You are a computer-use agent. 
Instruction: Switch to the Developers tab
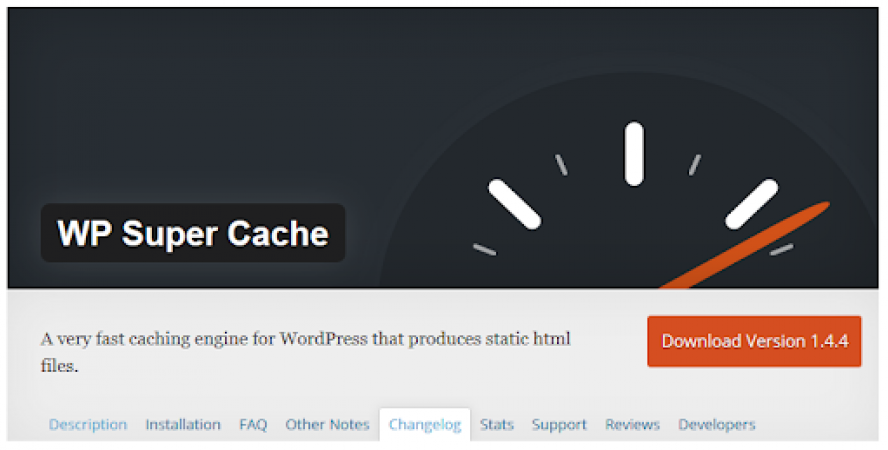click(x=717, y=425)
